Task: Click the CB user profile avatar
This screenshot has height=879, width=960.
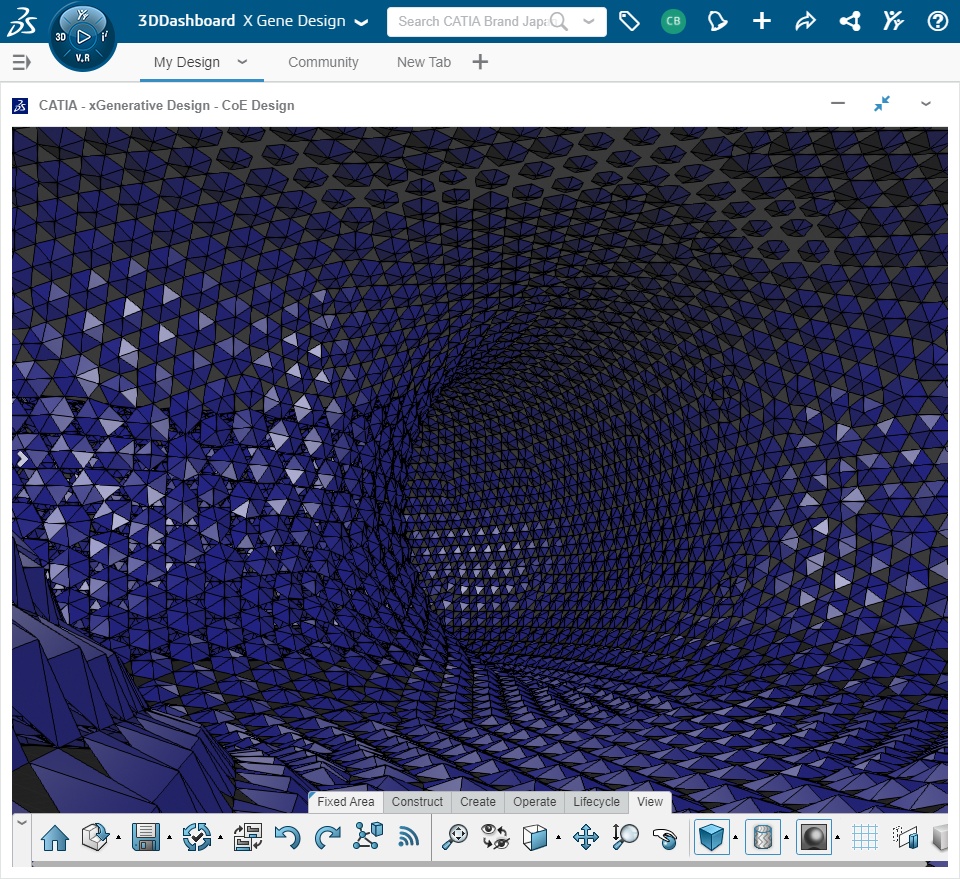Action: [674, 21]
